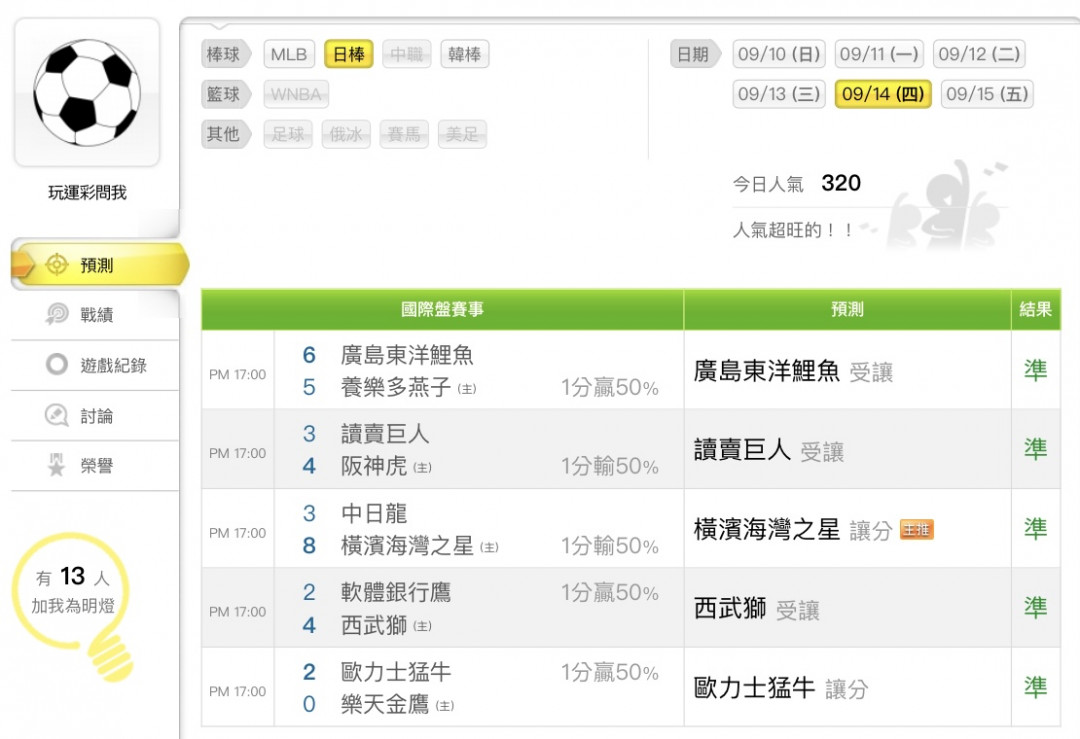Click 準 result for 西武獅 game
The width and height of the screenshot is (1080, 739).
(x=1036, y=607)
